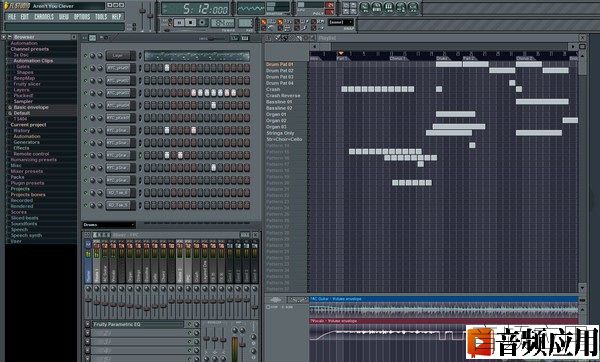Select Drum Pat 01 pattern in playlist
This screenshot has width=600, height=362.
pos(280,65)
